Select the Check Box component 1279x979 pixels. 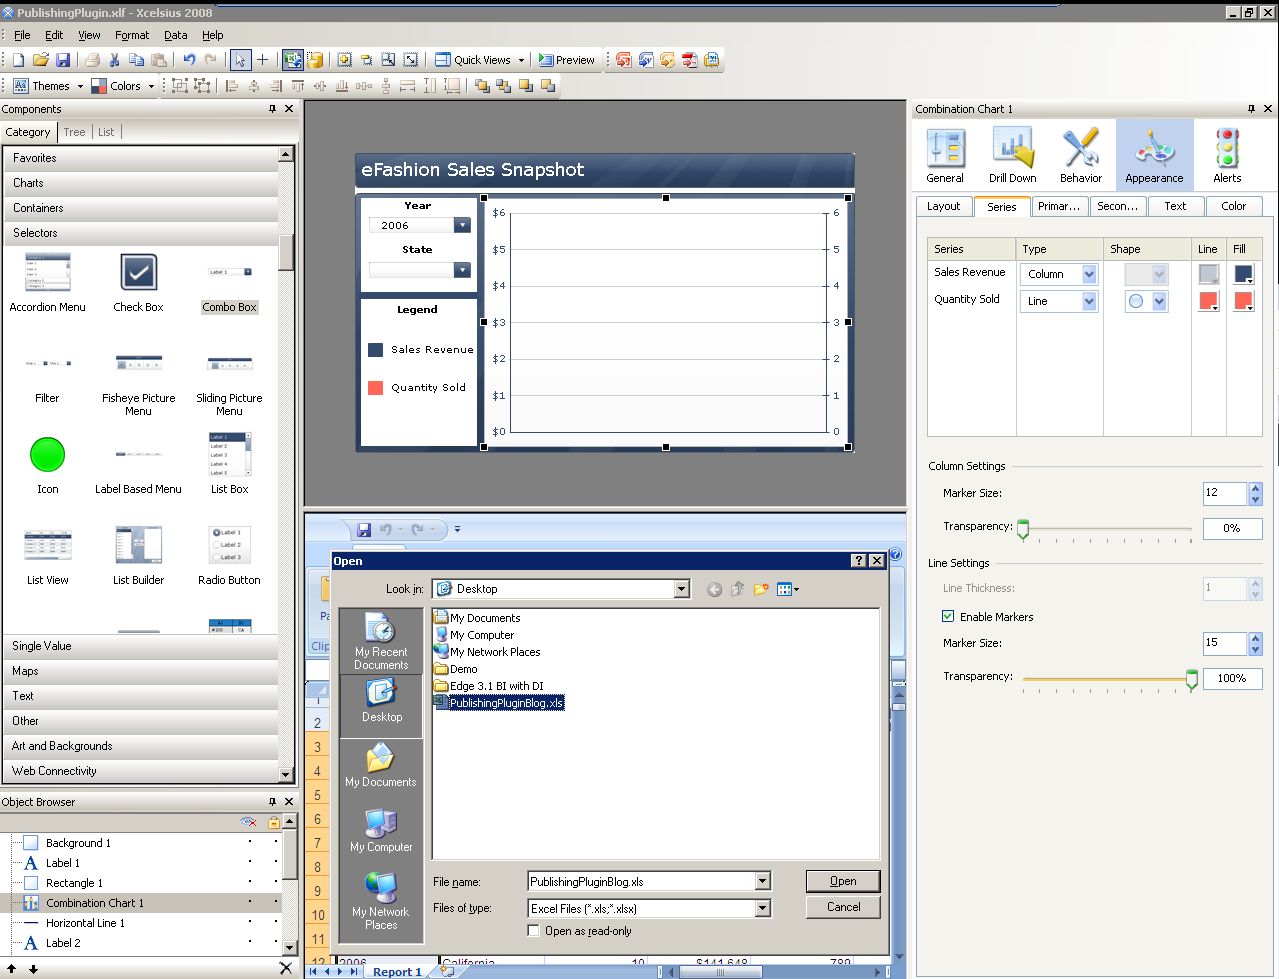click(138, 283)
